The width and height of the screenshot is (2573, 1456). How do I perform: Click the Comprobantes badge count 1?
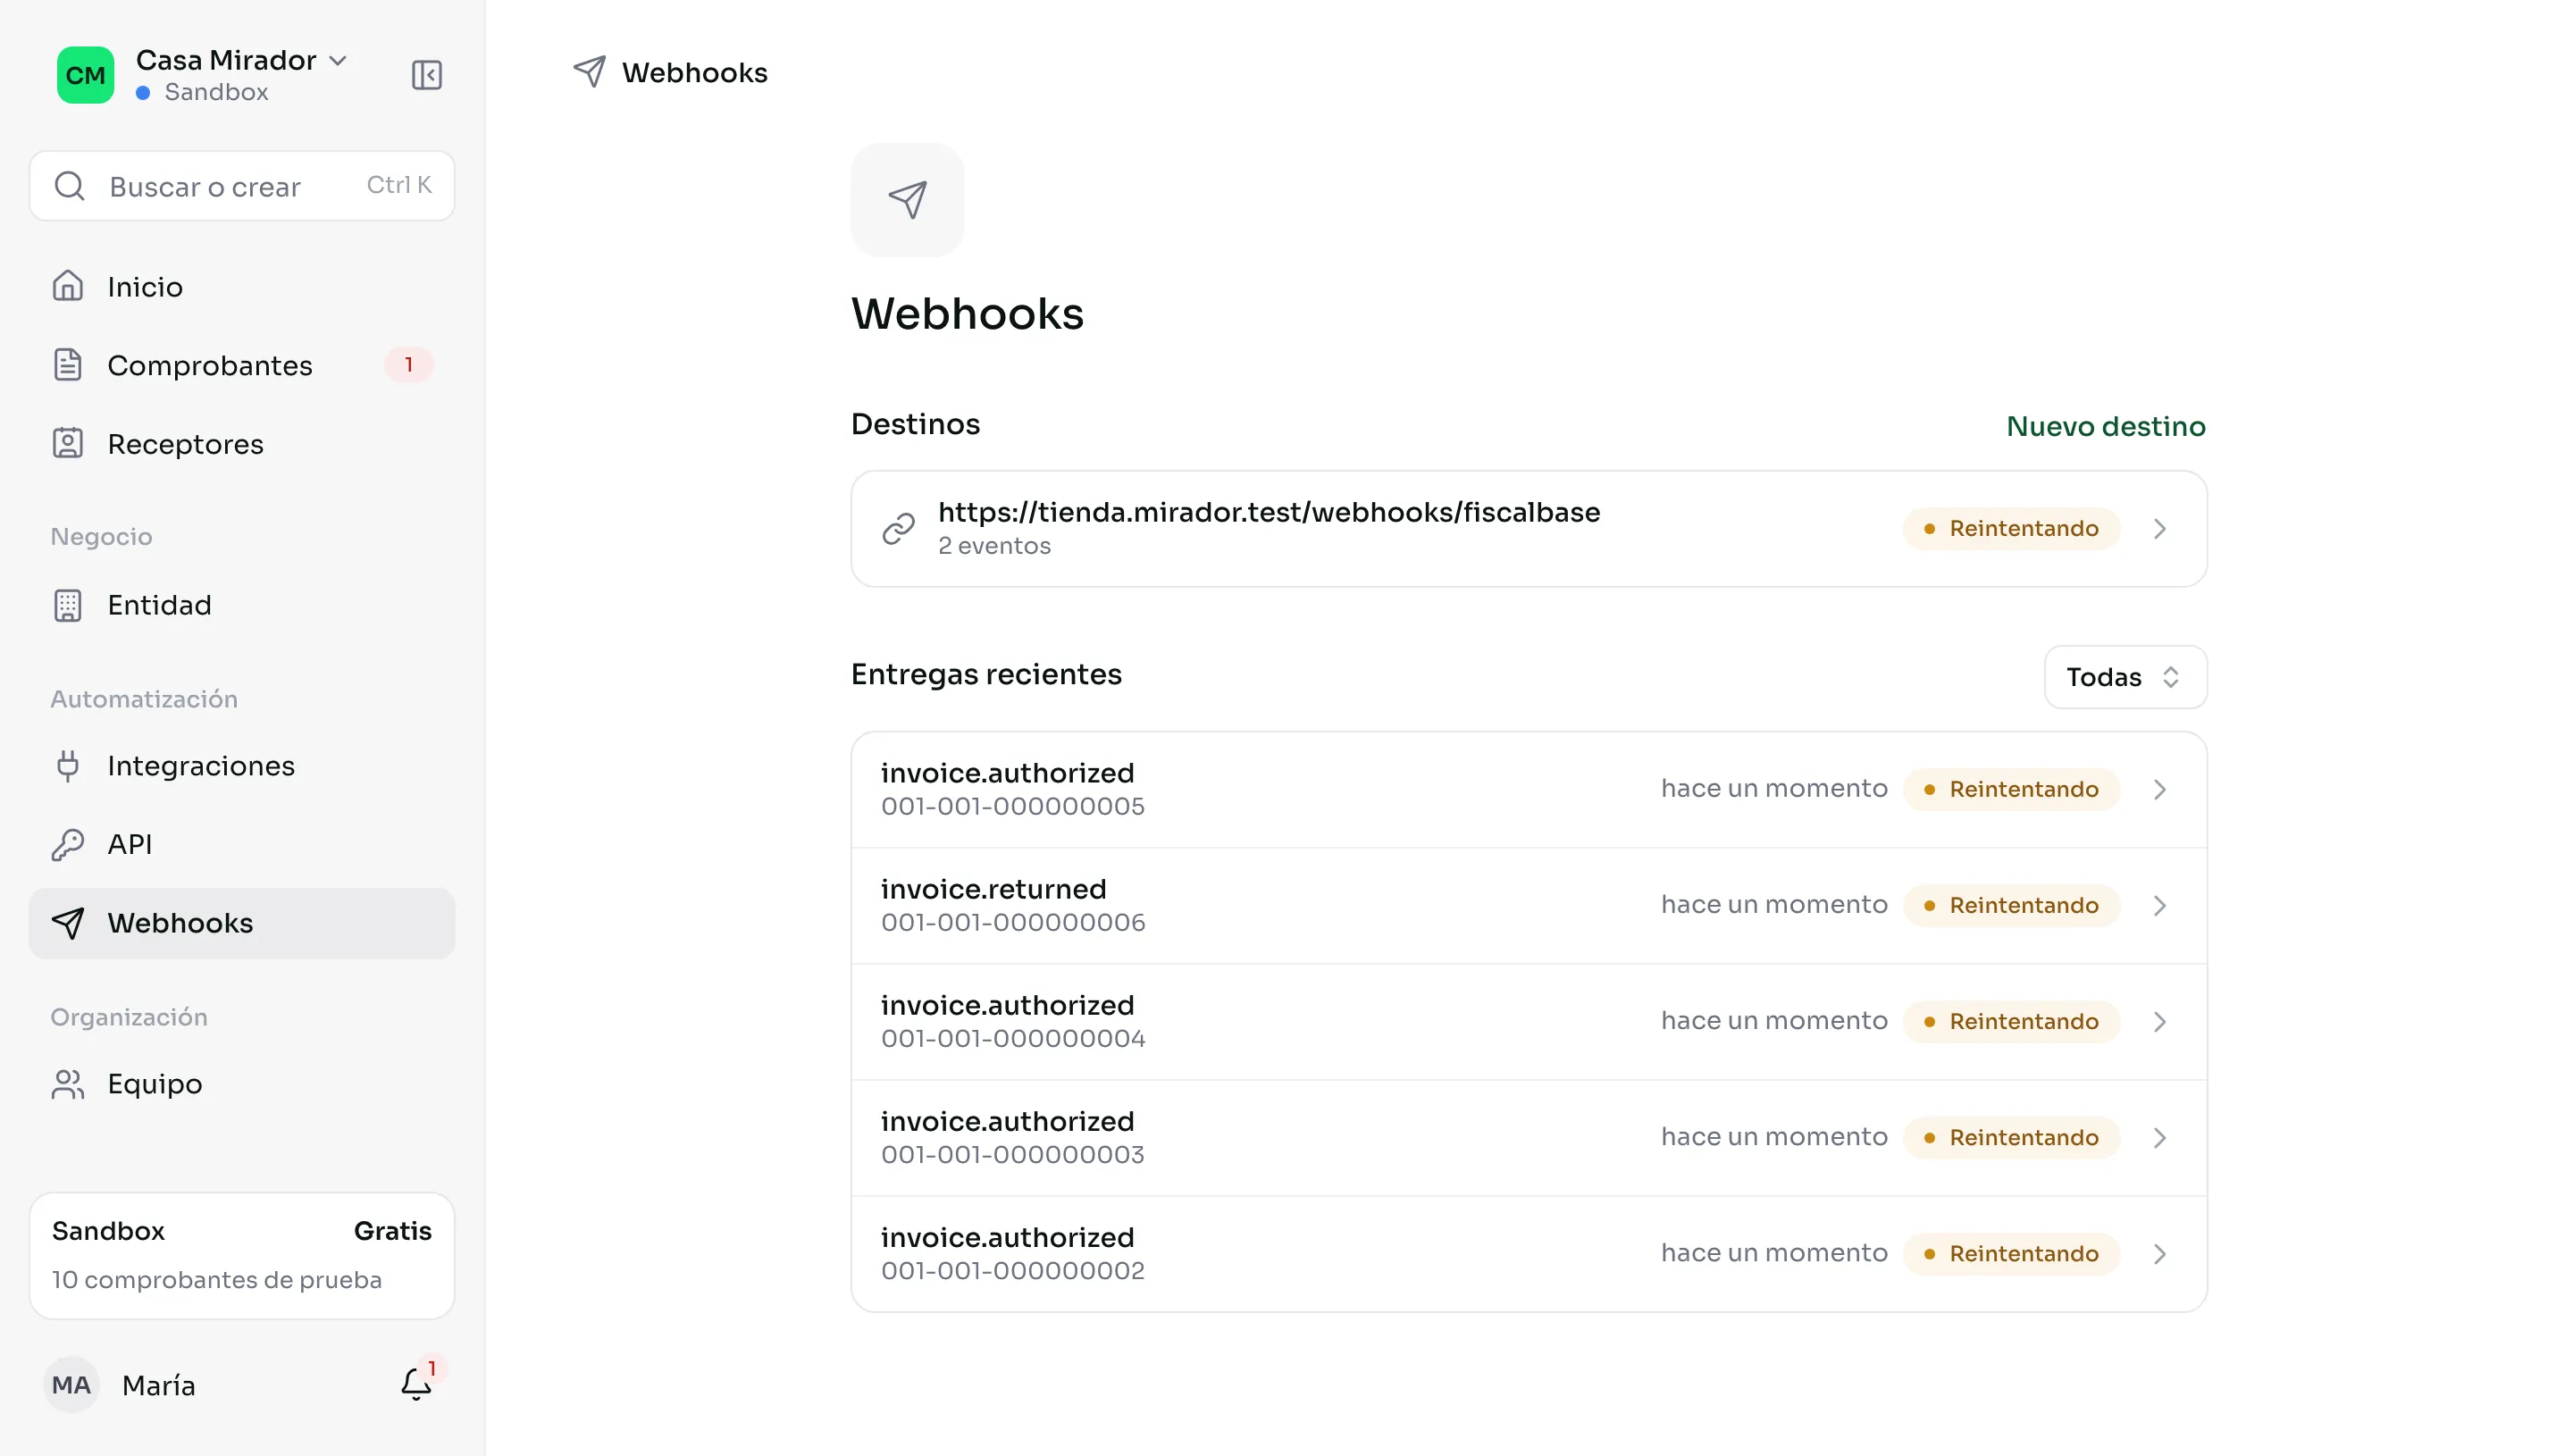tap(408, 365)
